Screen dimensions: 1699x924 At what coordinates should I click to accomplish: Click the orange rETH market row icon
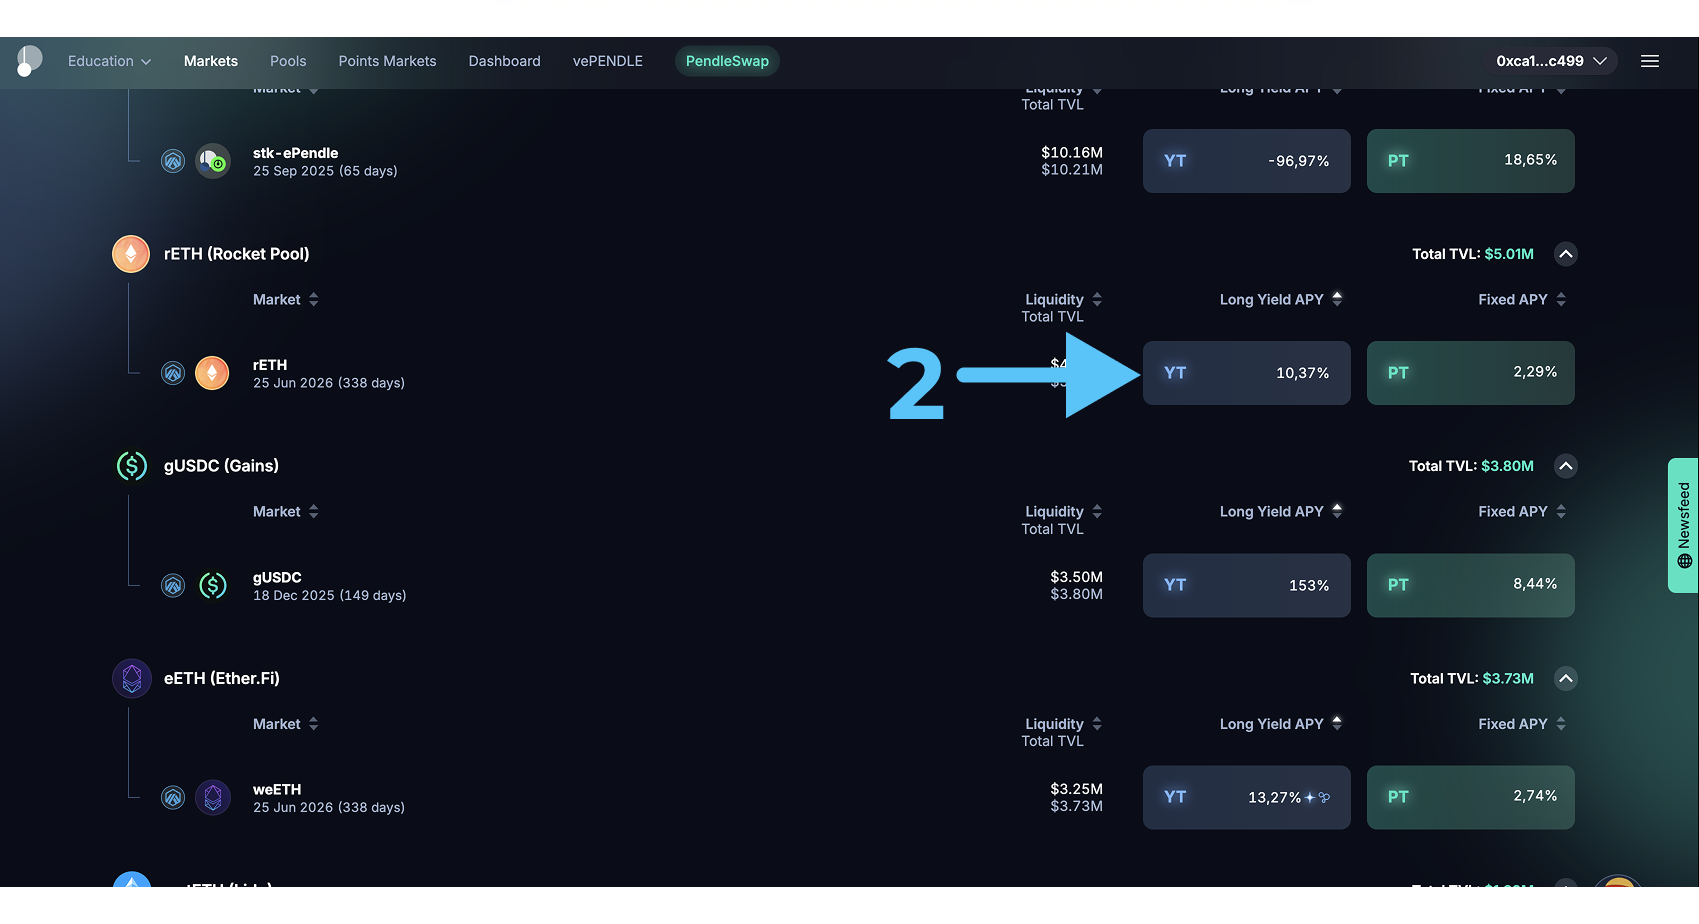212,373
